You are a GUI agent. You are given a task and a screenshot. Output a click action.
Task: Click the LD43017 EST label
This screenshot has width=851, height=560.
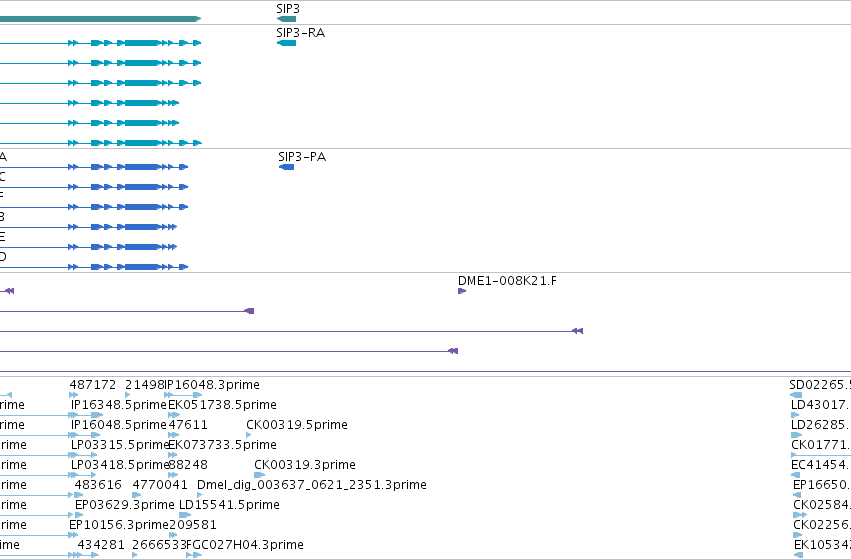click(821, 405)
